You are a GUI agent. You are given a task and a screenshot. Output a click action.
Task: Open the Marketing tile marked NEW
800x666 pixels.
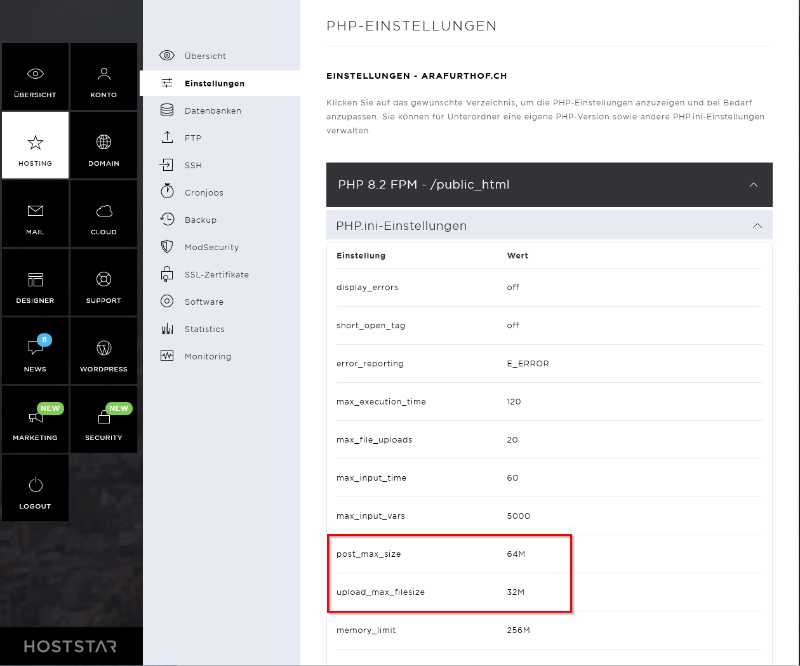35,421
